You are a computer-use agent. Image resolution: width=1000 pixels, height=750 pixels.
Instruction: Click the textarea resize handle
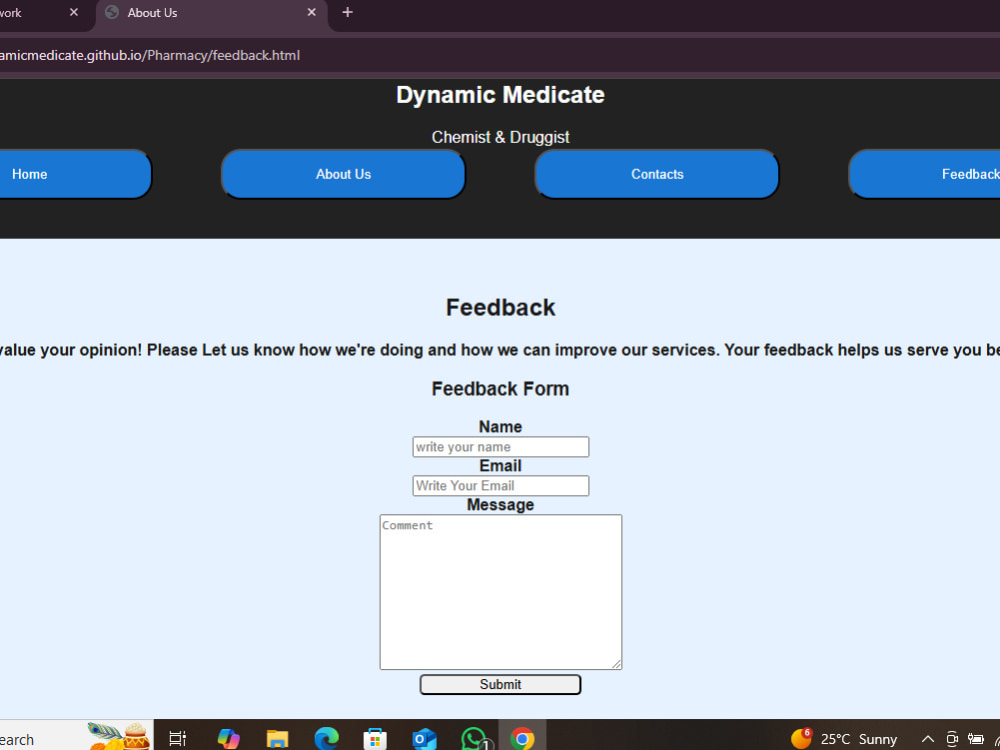coord(616,664)
